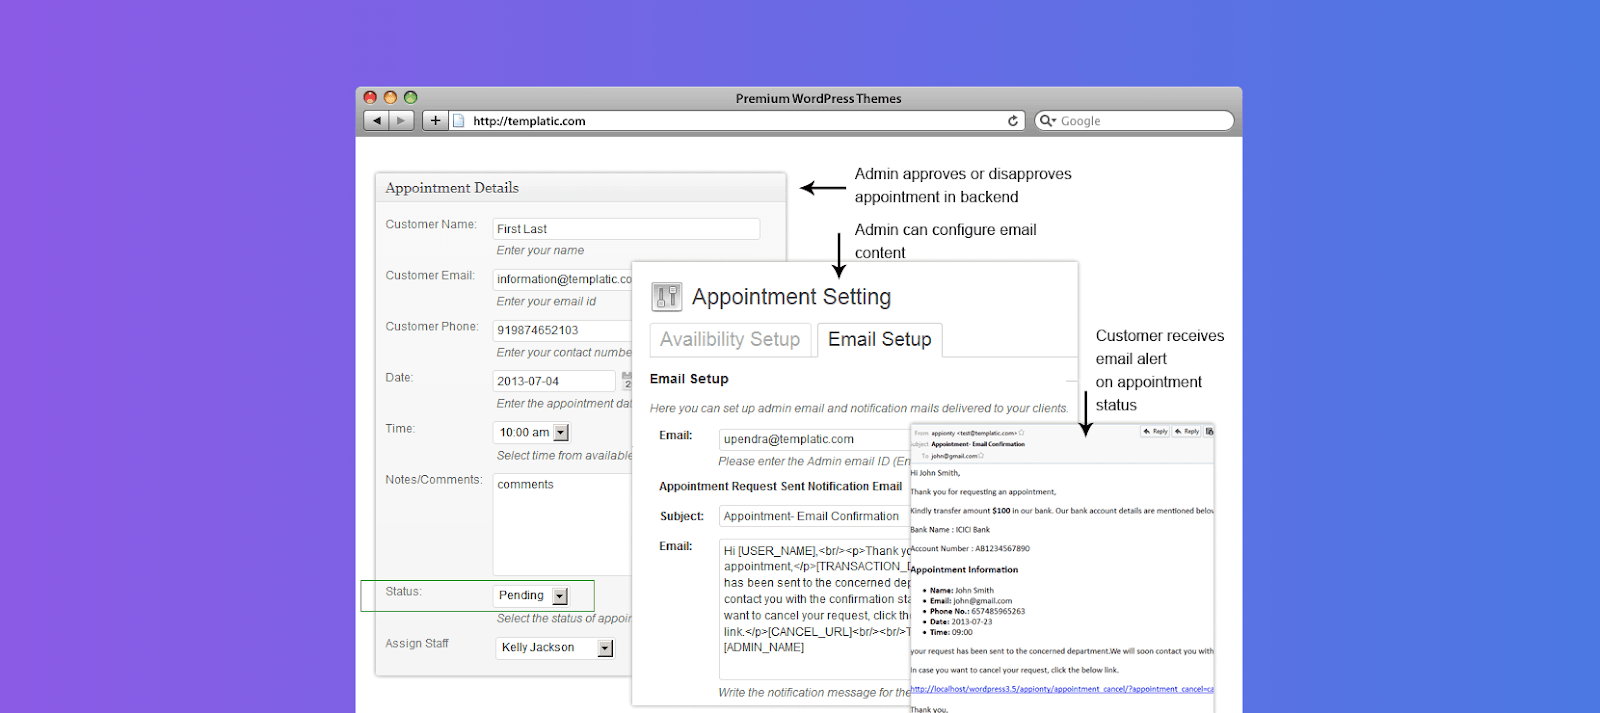Minimize the browser window with yellow button
This screenshot has width=1600, height=713.
(x=390, y=97)
